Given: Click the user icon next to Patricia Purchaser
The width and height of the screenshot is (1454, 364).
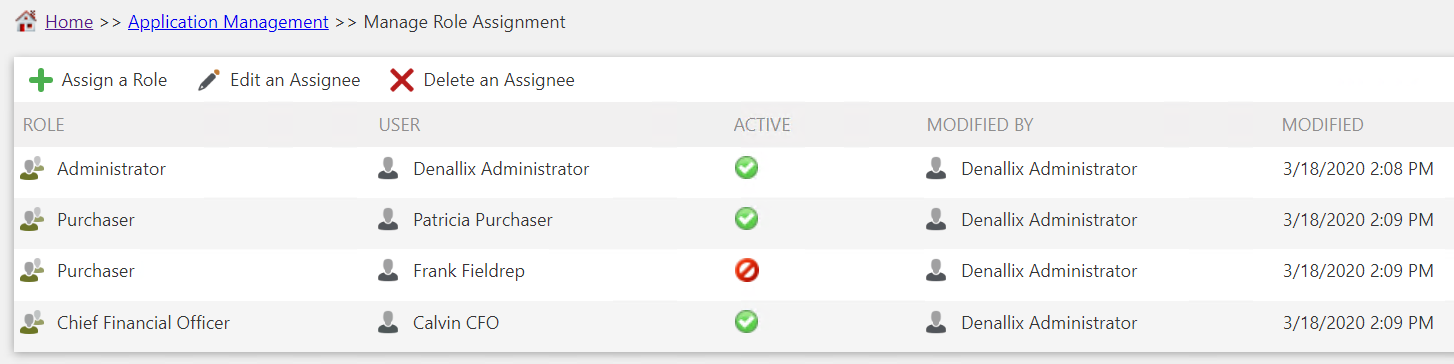Looking at the screenshot, I should [388, 219].
